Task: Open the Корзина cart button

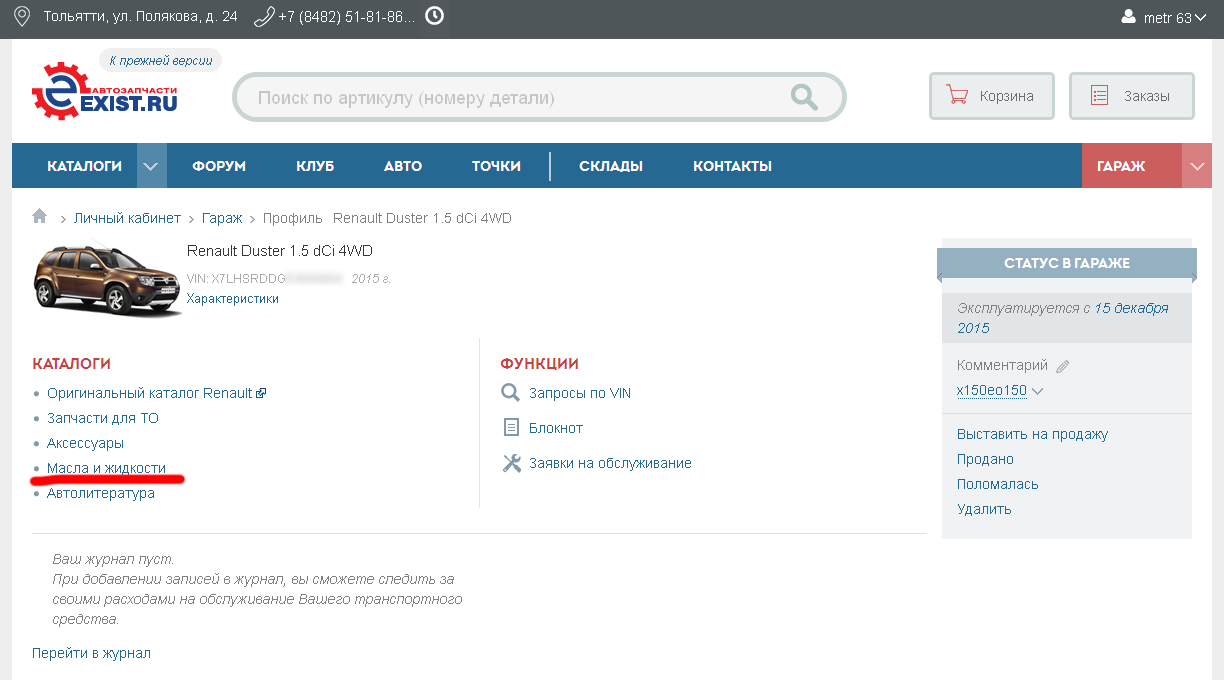Action: [991, 97]
